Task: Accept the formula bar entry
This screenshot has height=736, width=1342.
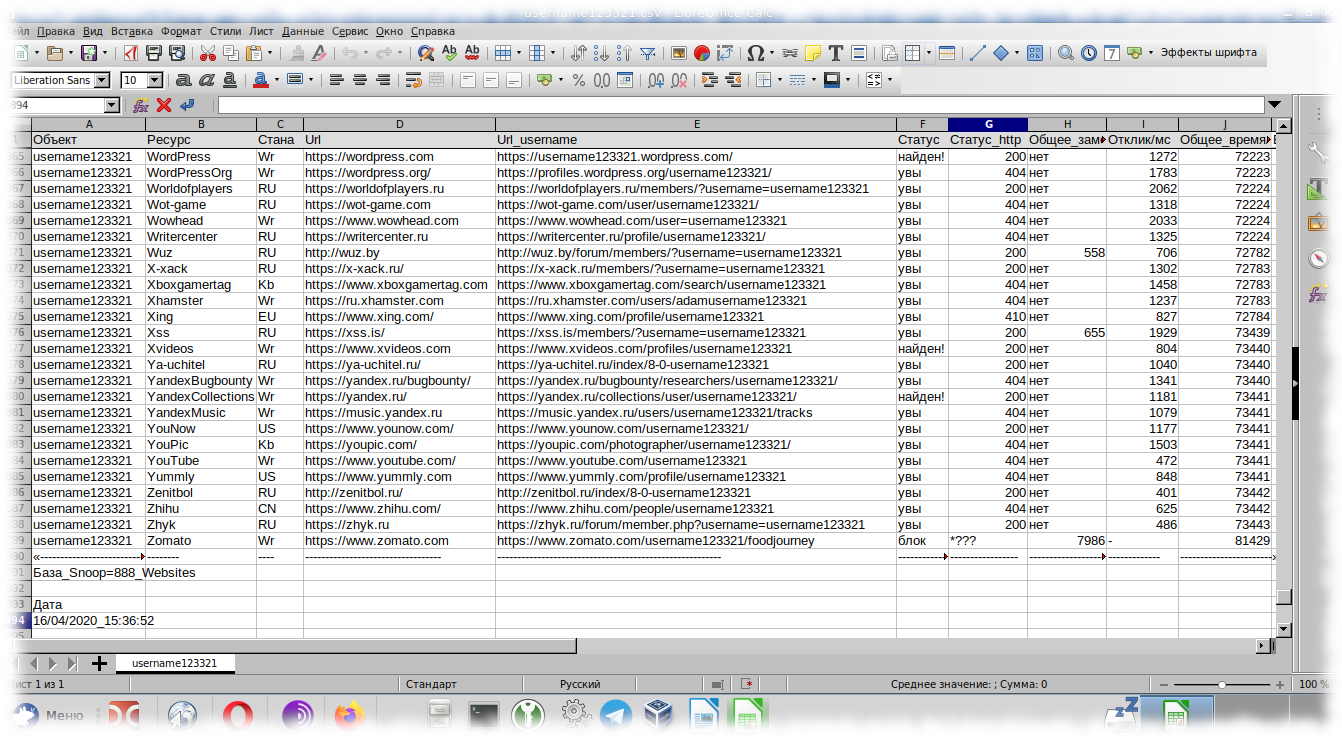Action: pos(187,105)
